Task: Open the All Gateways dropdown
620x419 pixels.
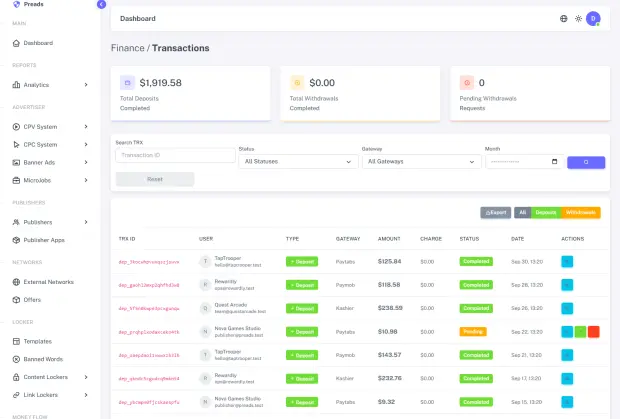Action: point(422,162)
